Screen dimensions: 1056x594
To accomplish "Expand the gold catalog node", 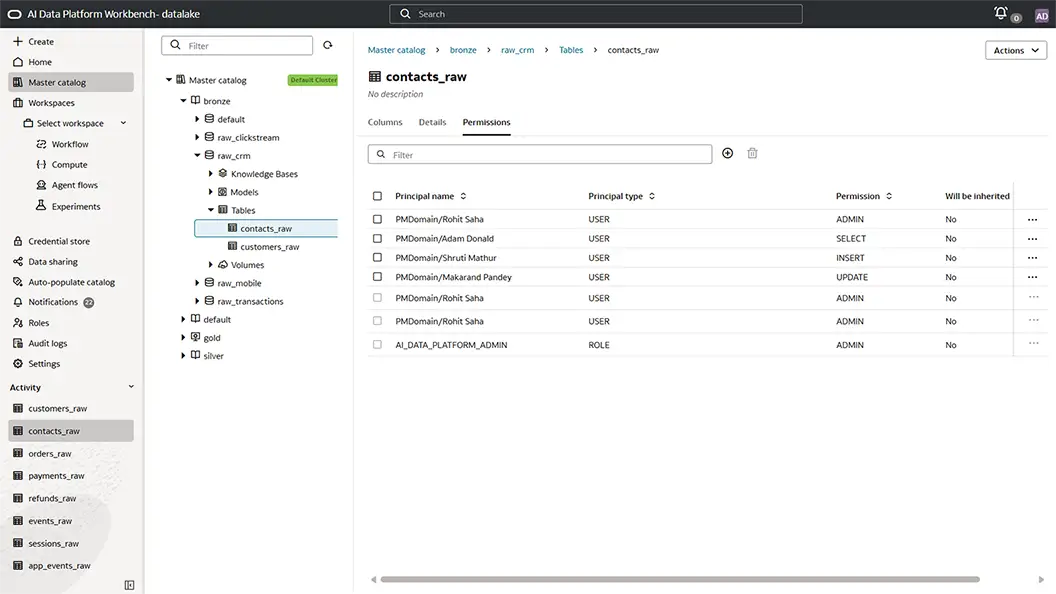I will click(x=183, y=337).
